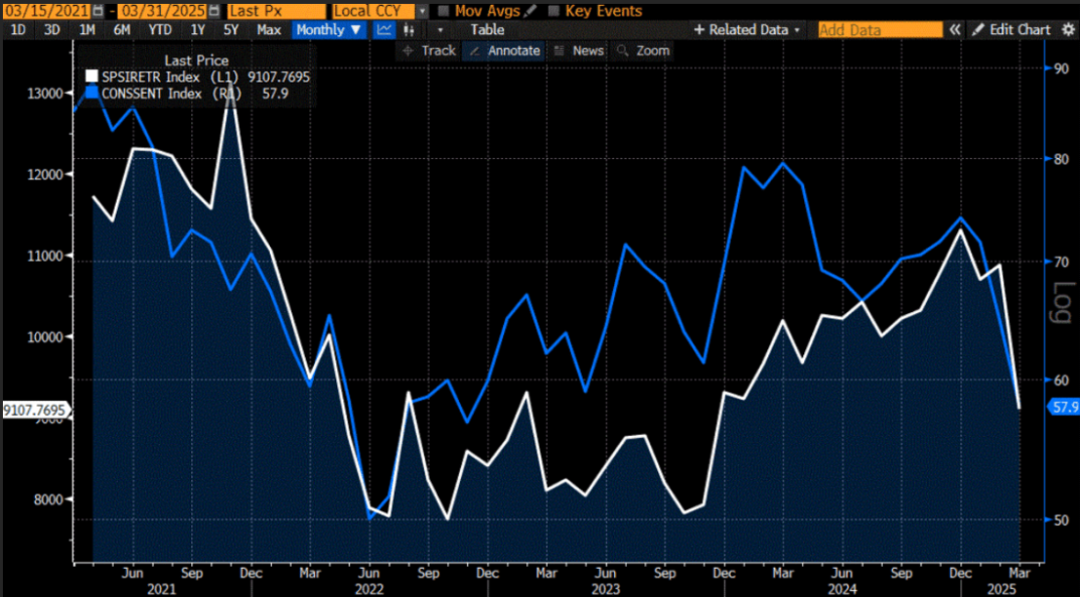The image size is (1080, 597).
Task: Select the candlestick chart type icon
Action: point(408,30)
